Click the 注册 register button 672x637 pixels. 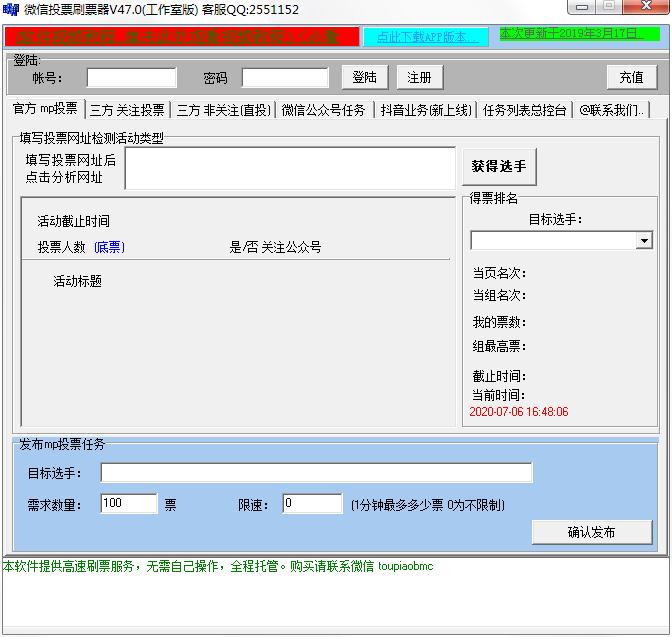tap(420, 78)
